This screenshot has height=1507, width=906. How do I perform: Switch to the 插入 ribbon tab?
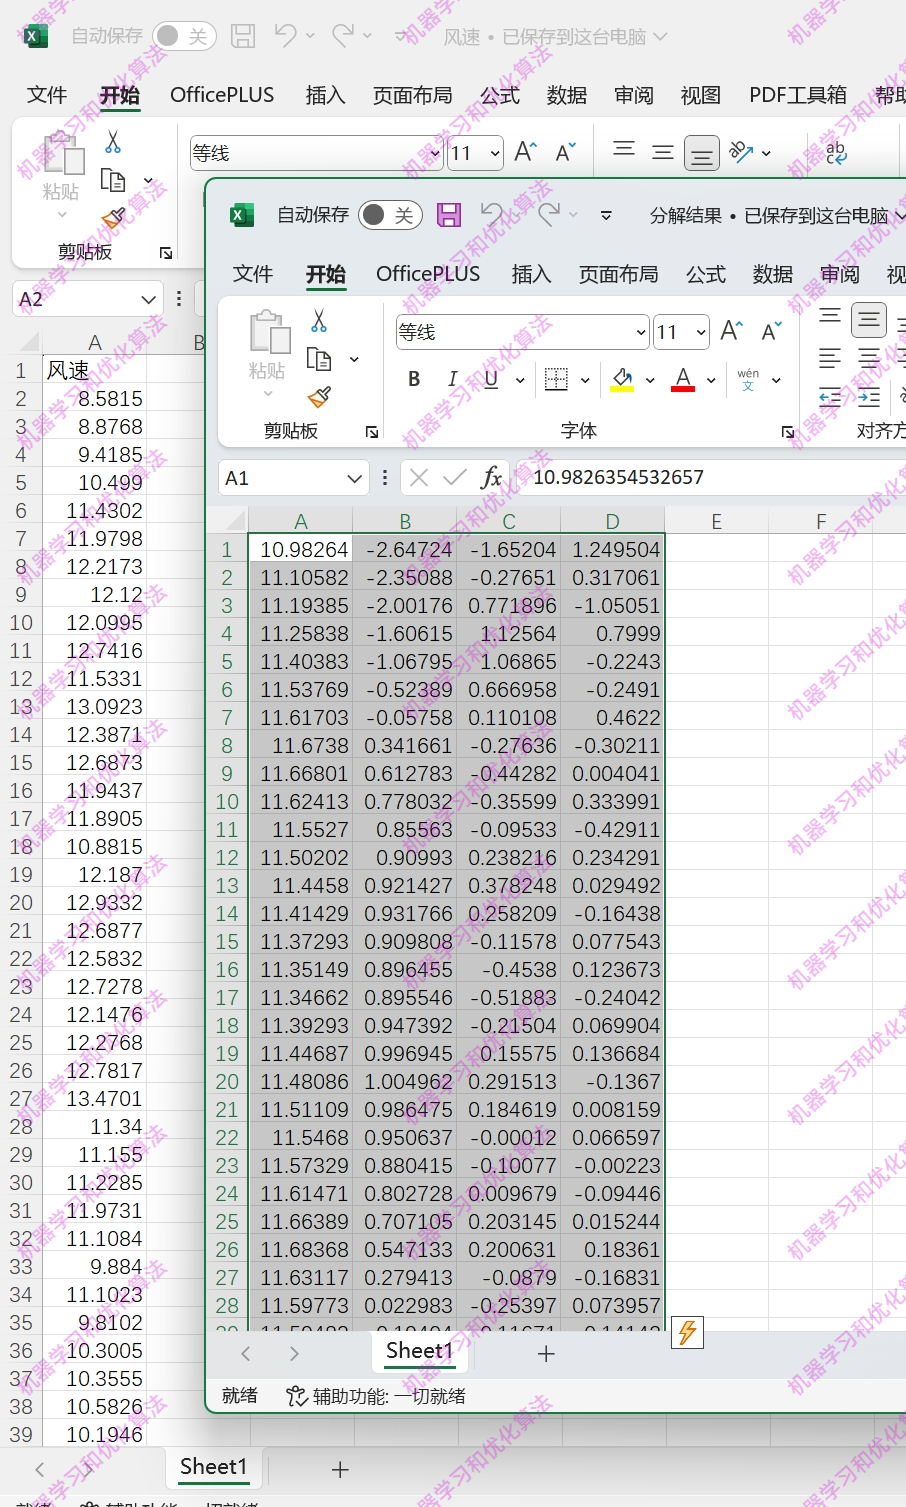tap(530, 274)
